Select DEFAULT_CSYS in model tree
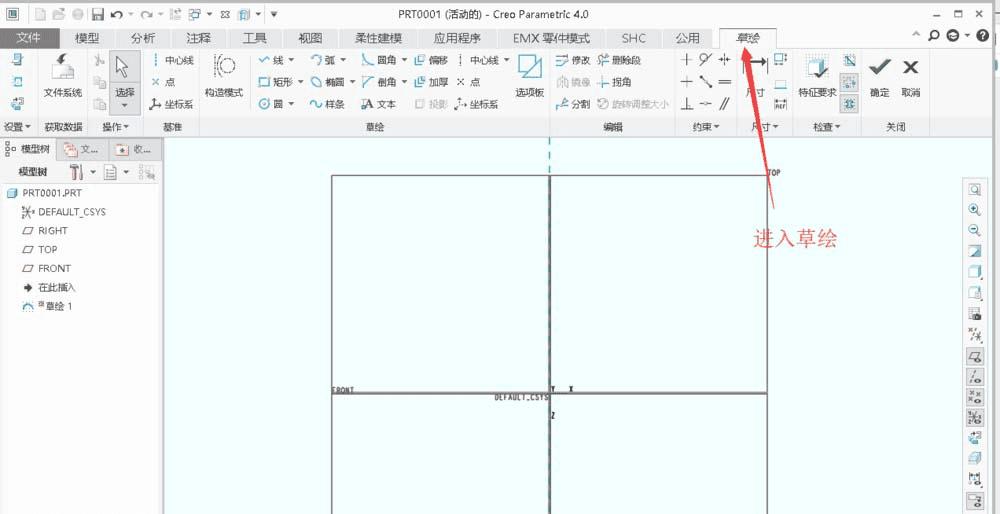 pyautogui.click(x=64, y=212)
